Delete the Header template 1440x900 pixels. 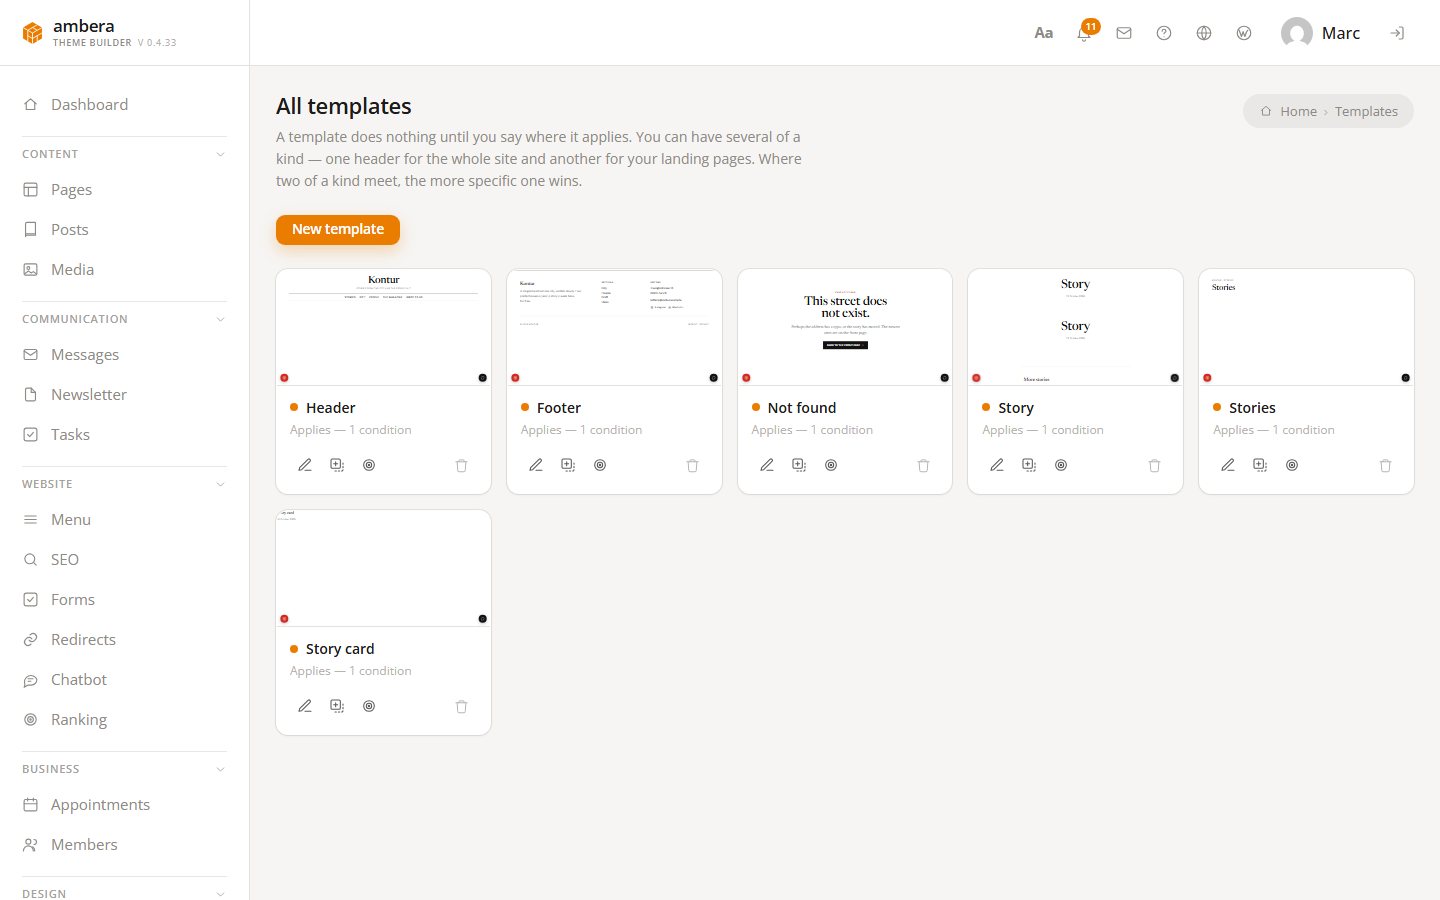click(461, 465)
